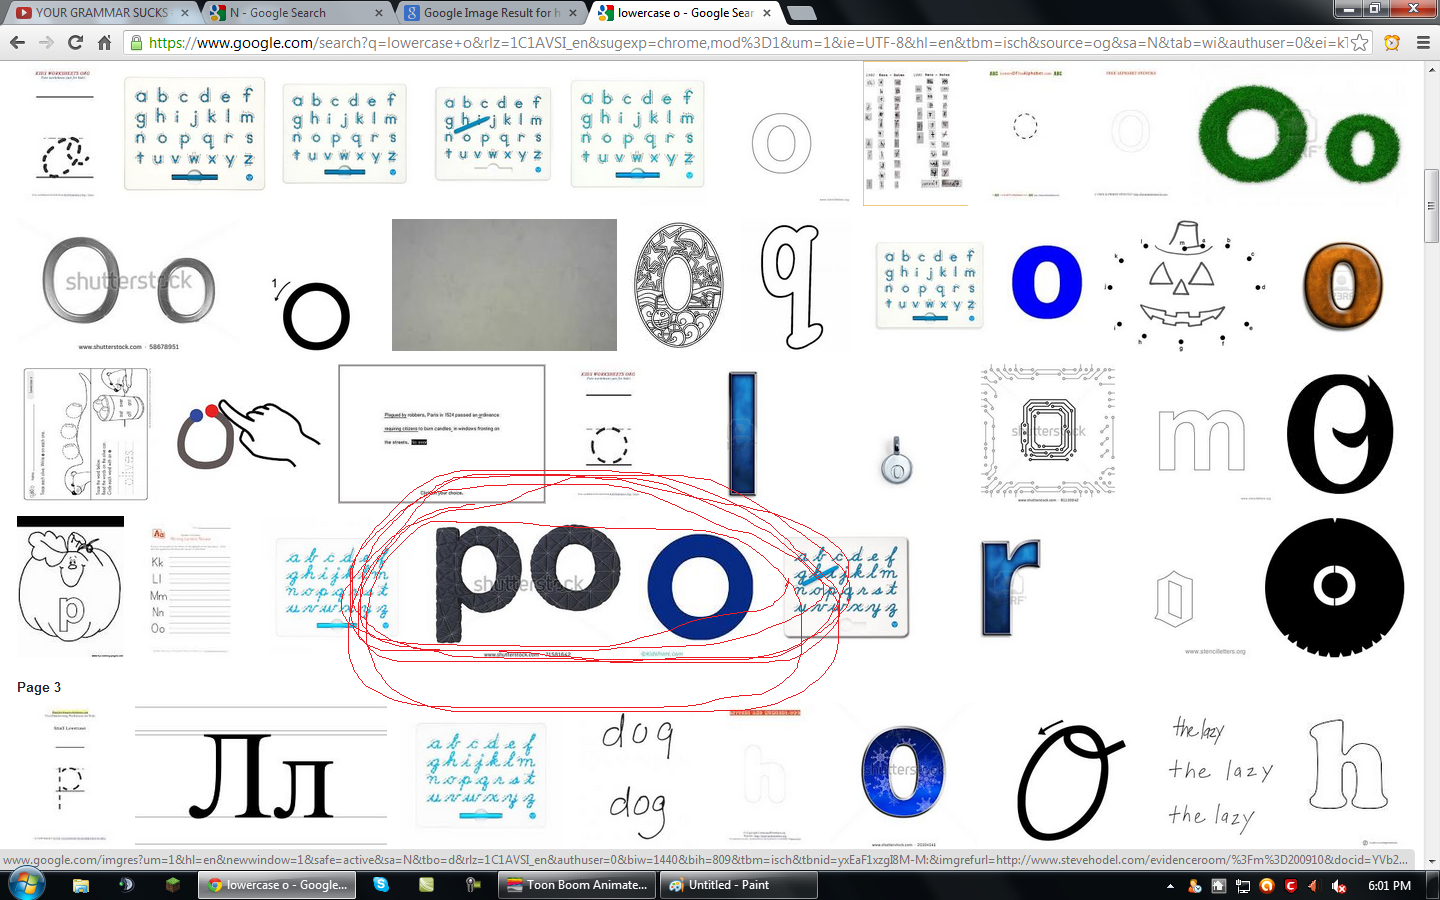Click the Home button in Chrome toolbar
Screen dimensions: 1440x900
106,43
